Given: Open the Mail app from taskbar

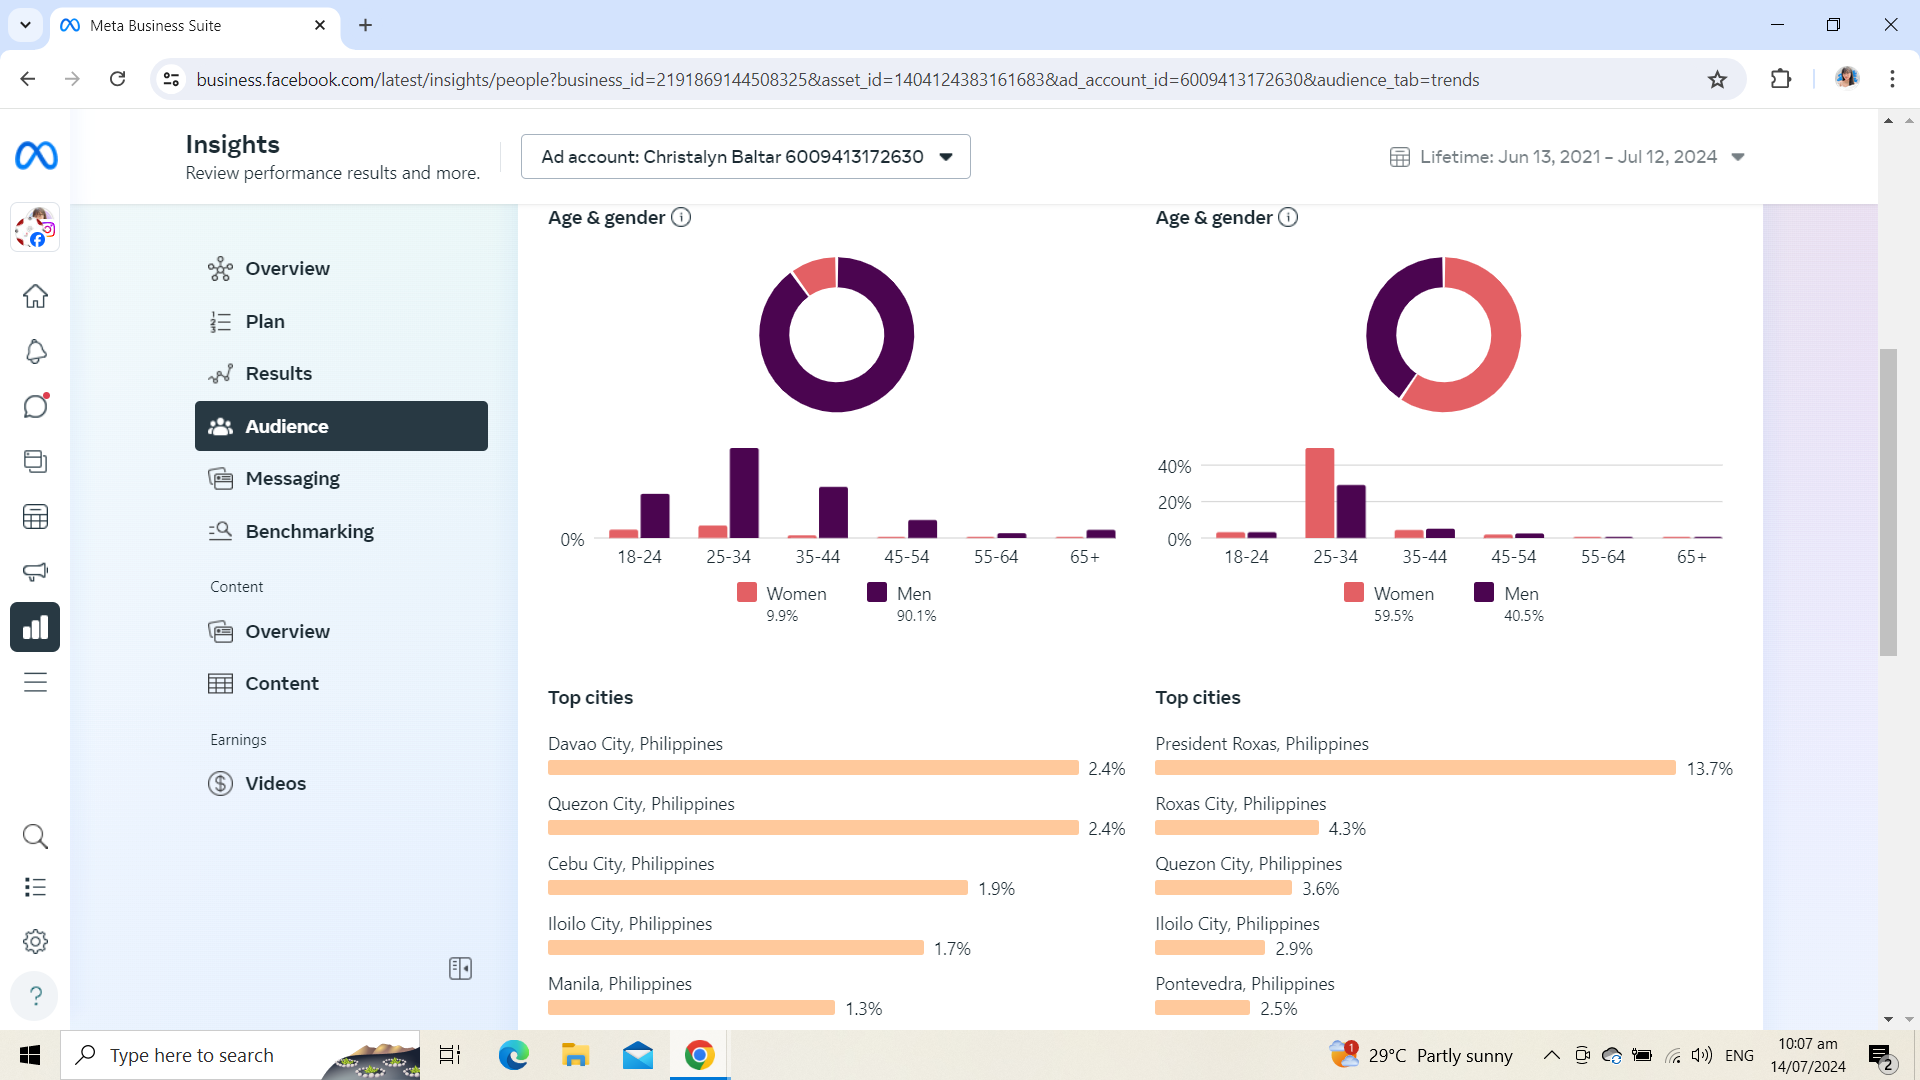Looking at the screenshot, I should [x=637, y=1055].
